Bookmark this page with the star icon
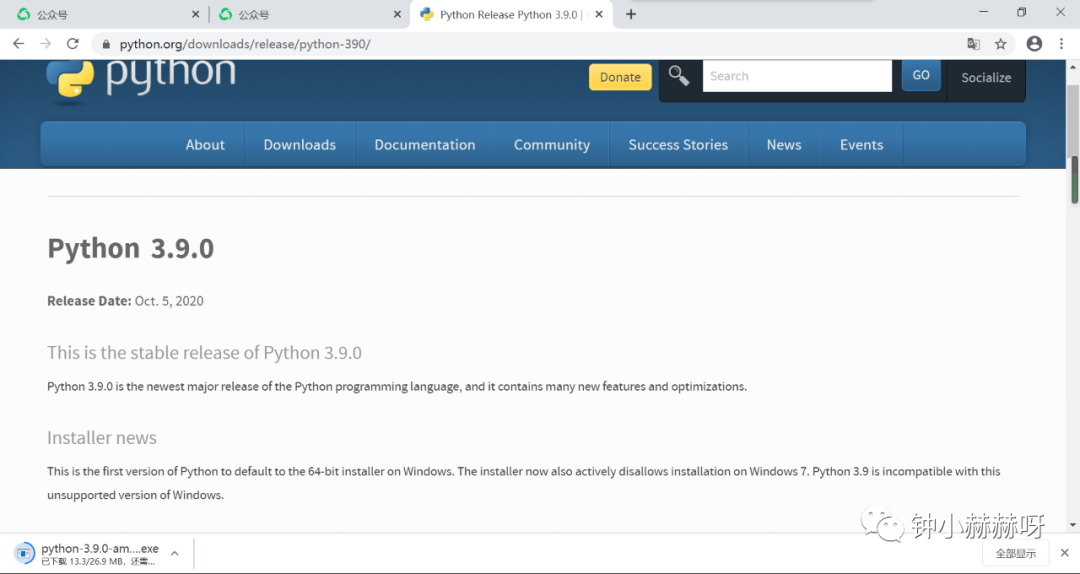Image resolution: width=1080 pixels, height=574 pixels. (1000, 44)
